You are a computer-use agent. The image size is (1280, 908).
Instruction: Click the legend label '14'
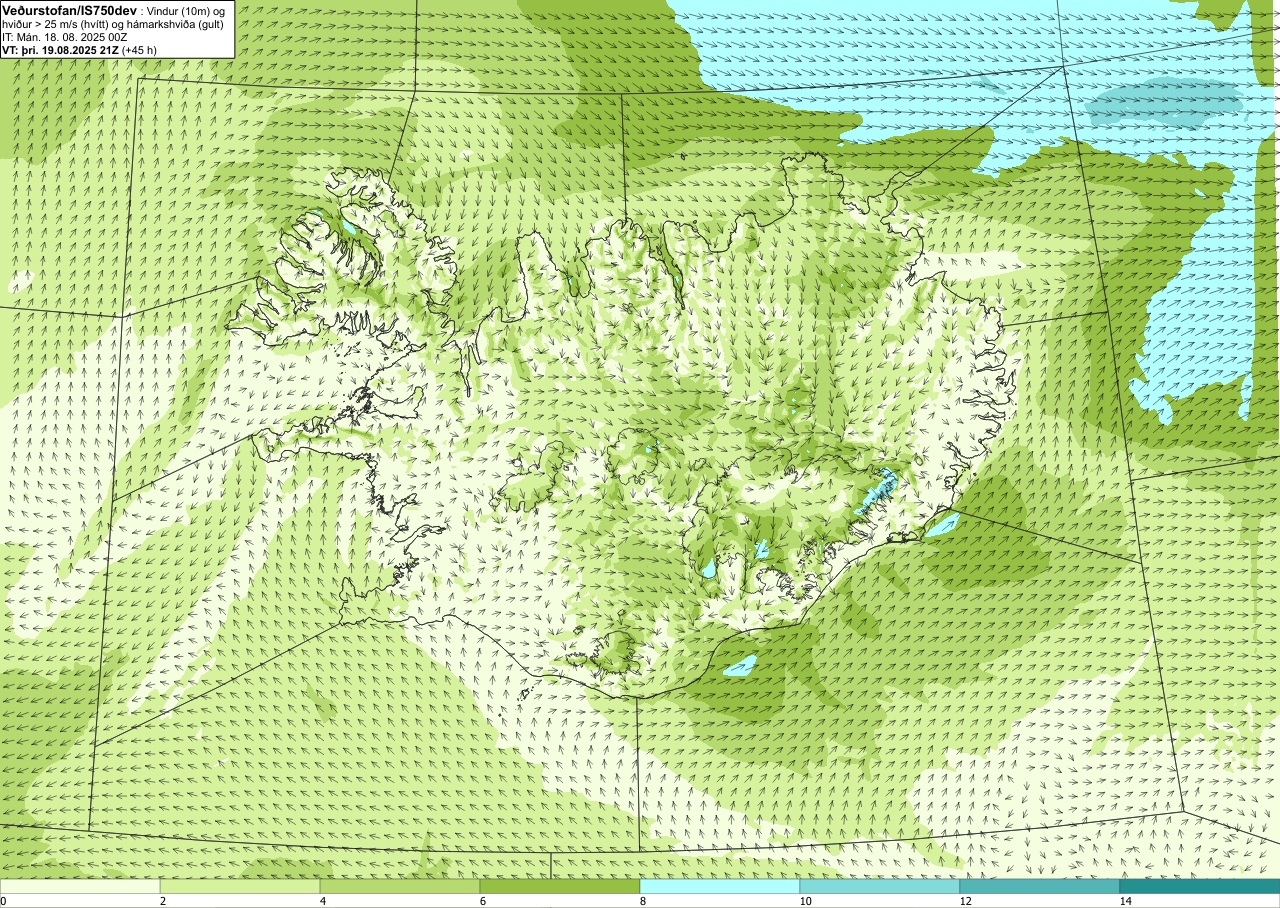1125,902
